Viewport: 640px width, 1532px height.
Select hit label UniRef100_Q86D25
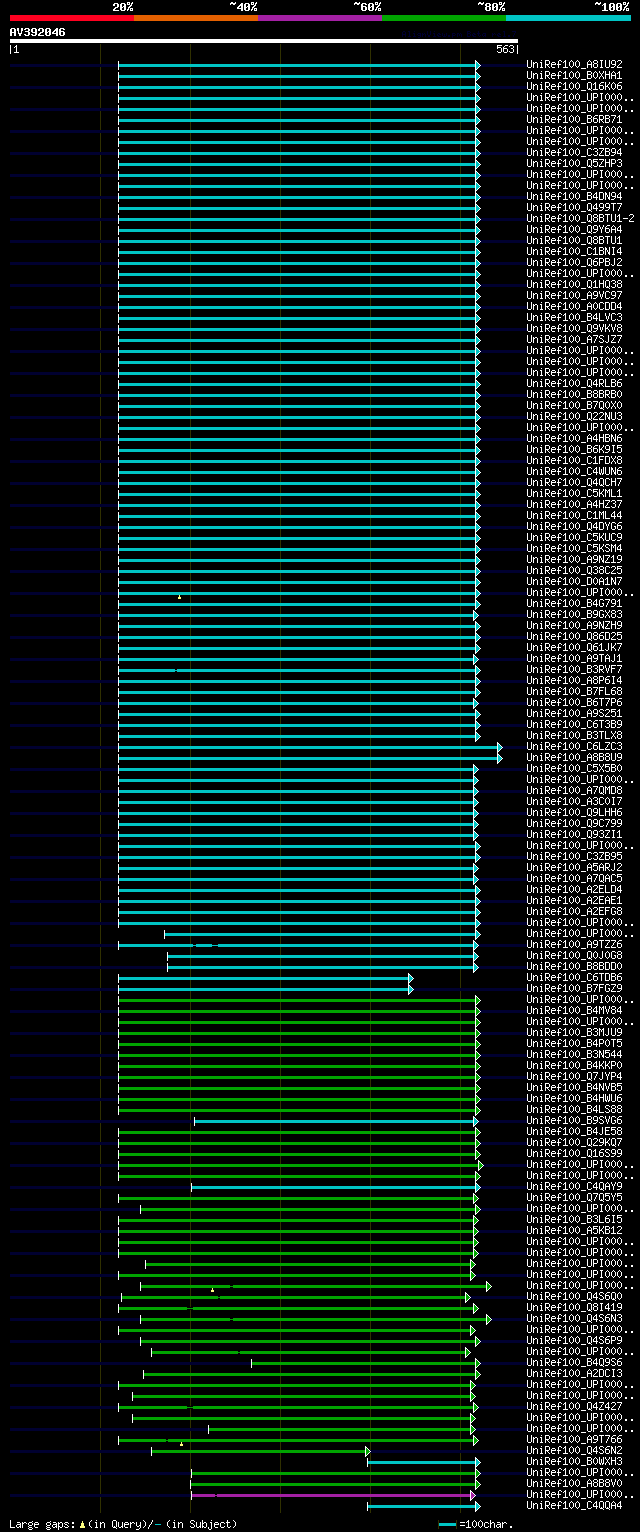coord(574,636)
